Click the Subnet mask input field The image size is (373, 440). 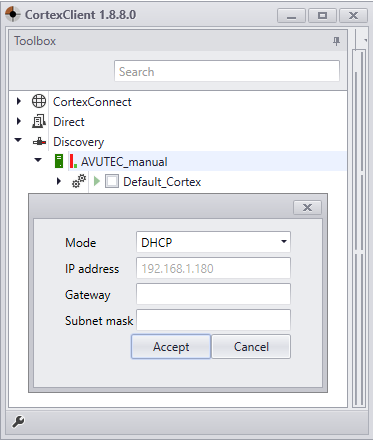pos(213,320)
